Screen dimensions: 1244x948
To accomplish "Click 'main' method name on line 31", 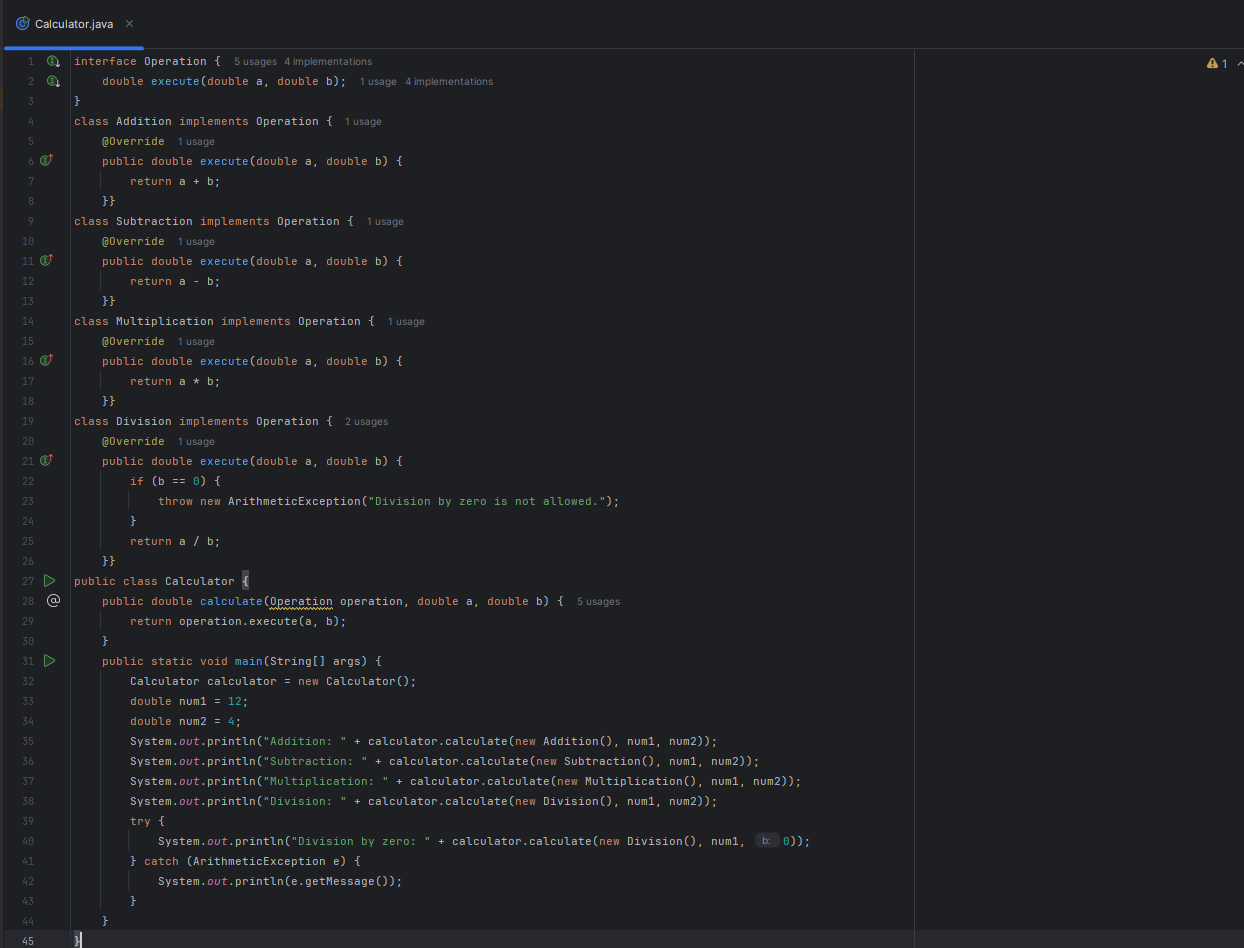I will click(249, 661).
